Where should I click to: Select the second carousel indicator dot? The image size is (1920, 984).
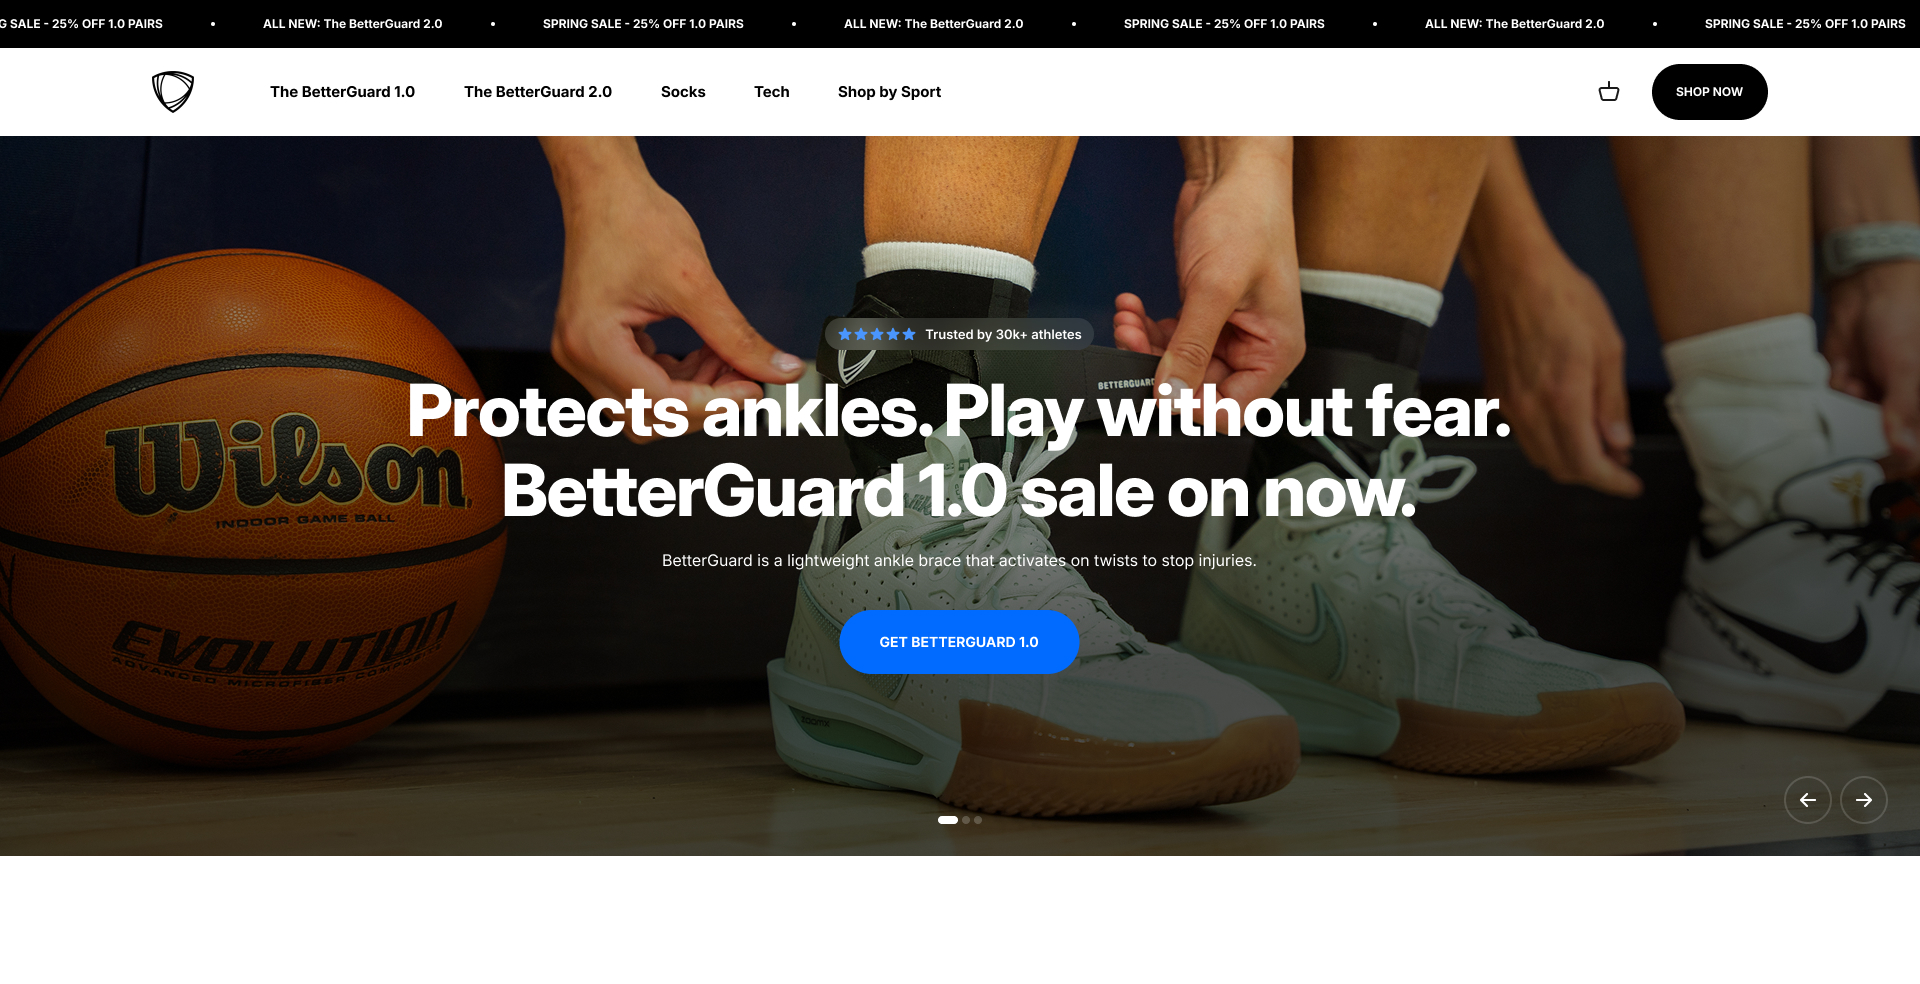(x=966, y=820)
